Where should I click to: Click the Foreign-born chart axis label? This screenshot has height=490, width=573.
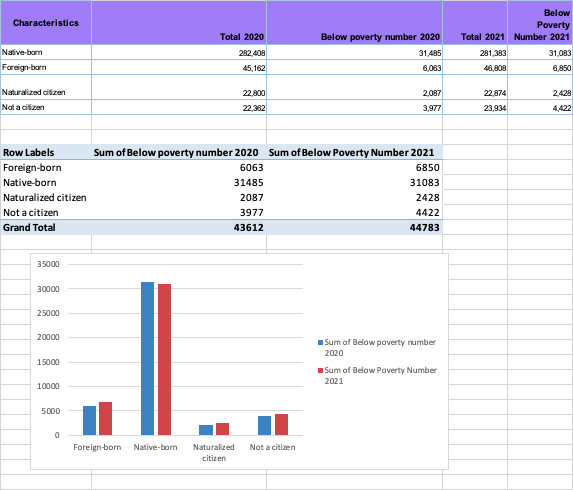click(97, 447)
